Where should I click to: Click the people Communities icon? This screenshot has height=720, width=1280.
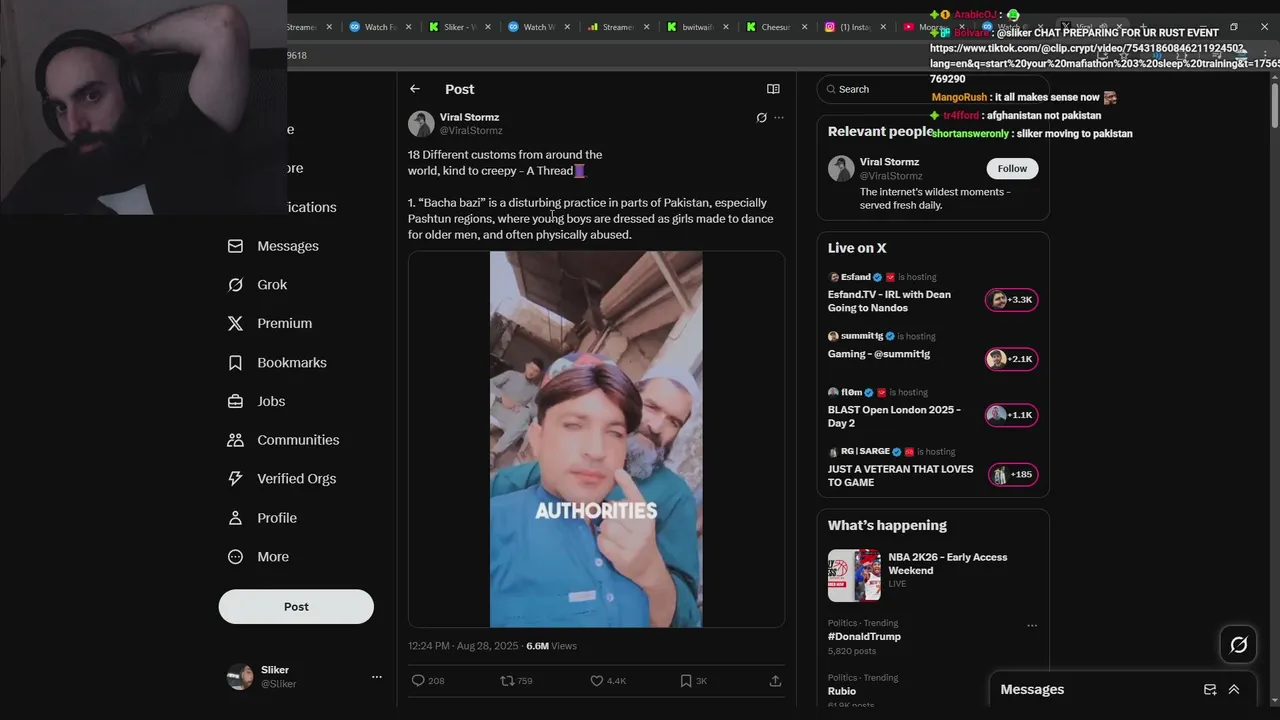click(235, 440)
